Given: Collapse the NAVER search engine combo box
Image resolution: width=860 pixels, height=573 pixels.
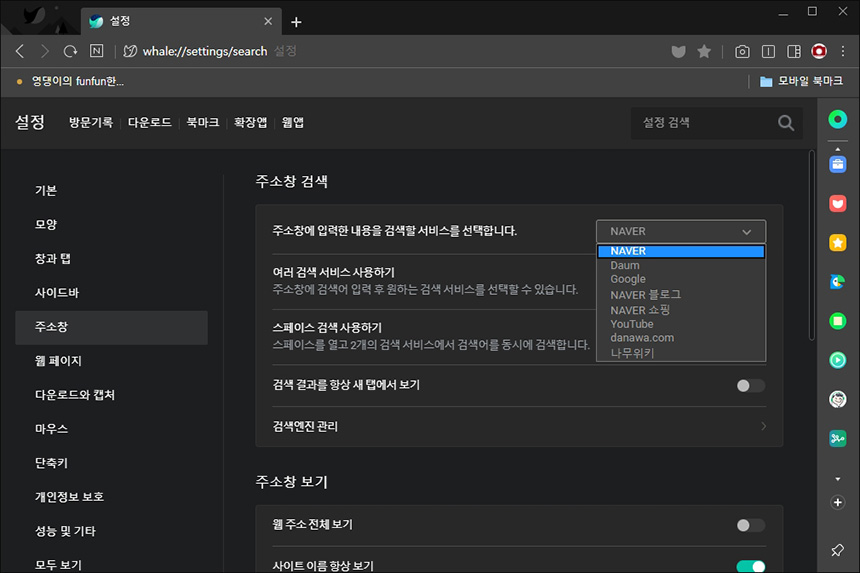Looking at the screenshot, I should tap(681, 231).
